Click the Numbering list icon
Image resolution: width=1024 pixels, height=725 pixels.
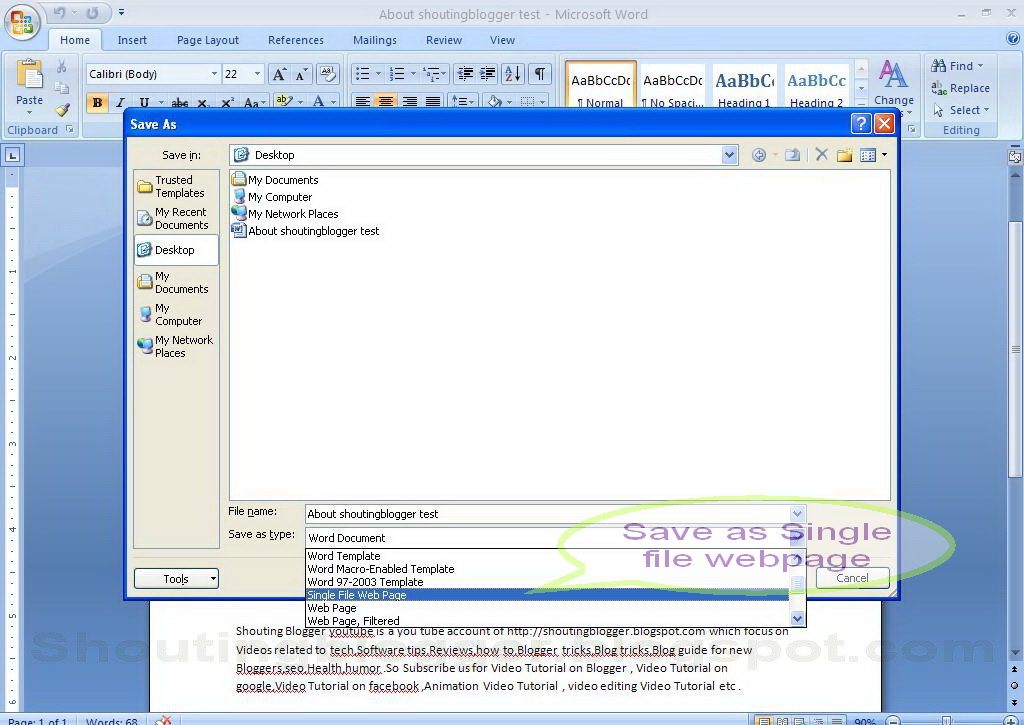(397, 74)
